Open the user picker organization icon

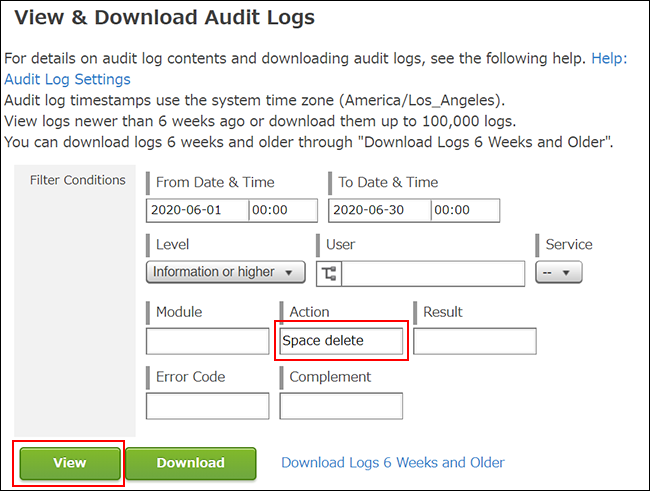330,273
